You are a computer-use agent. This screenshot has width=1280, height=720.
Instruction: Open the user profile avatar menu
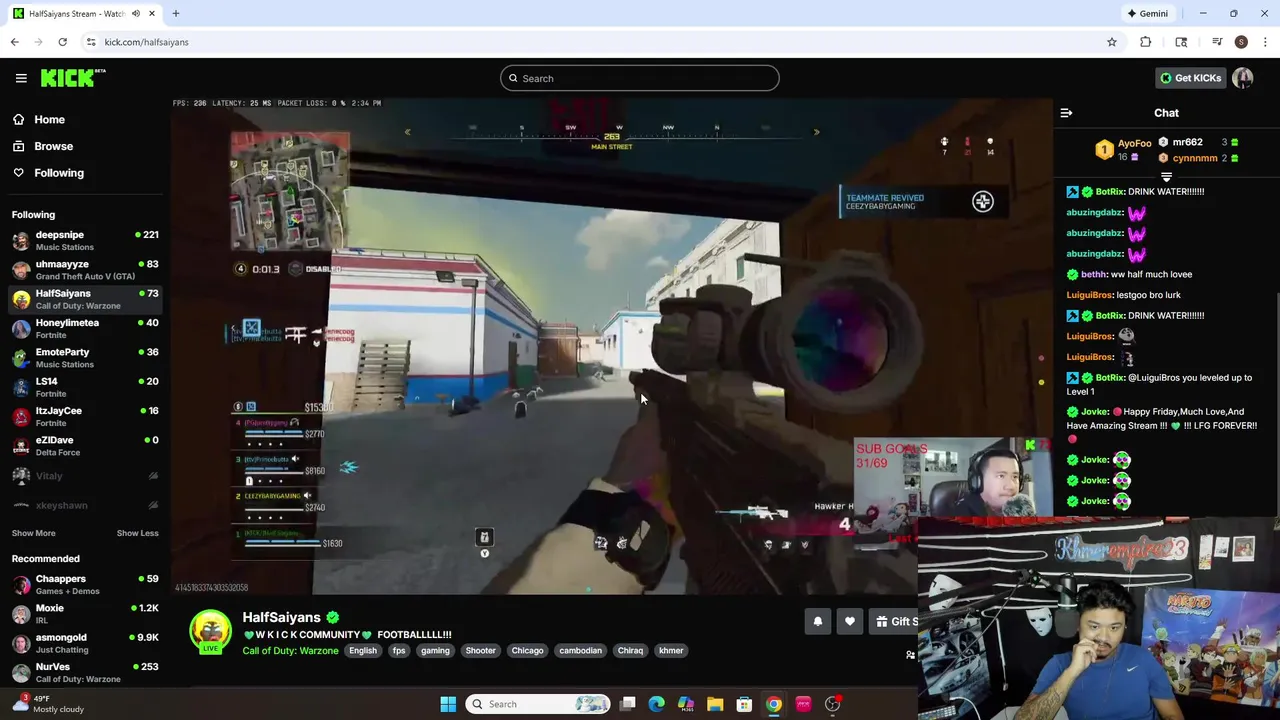click(x=1243, y=78)
